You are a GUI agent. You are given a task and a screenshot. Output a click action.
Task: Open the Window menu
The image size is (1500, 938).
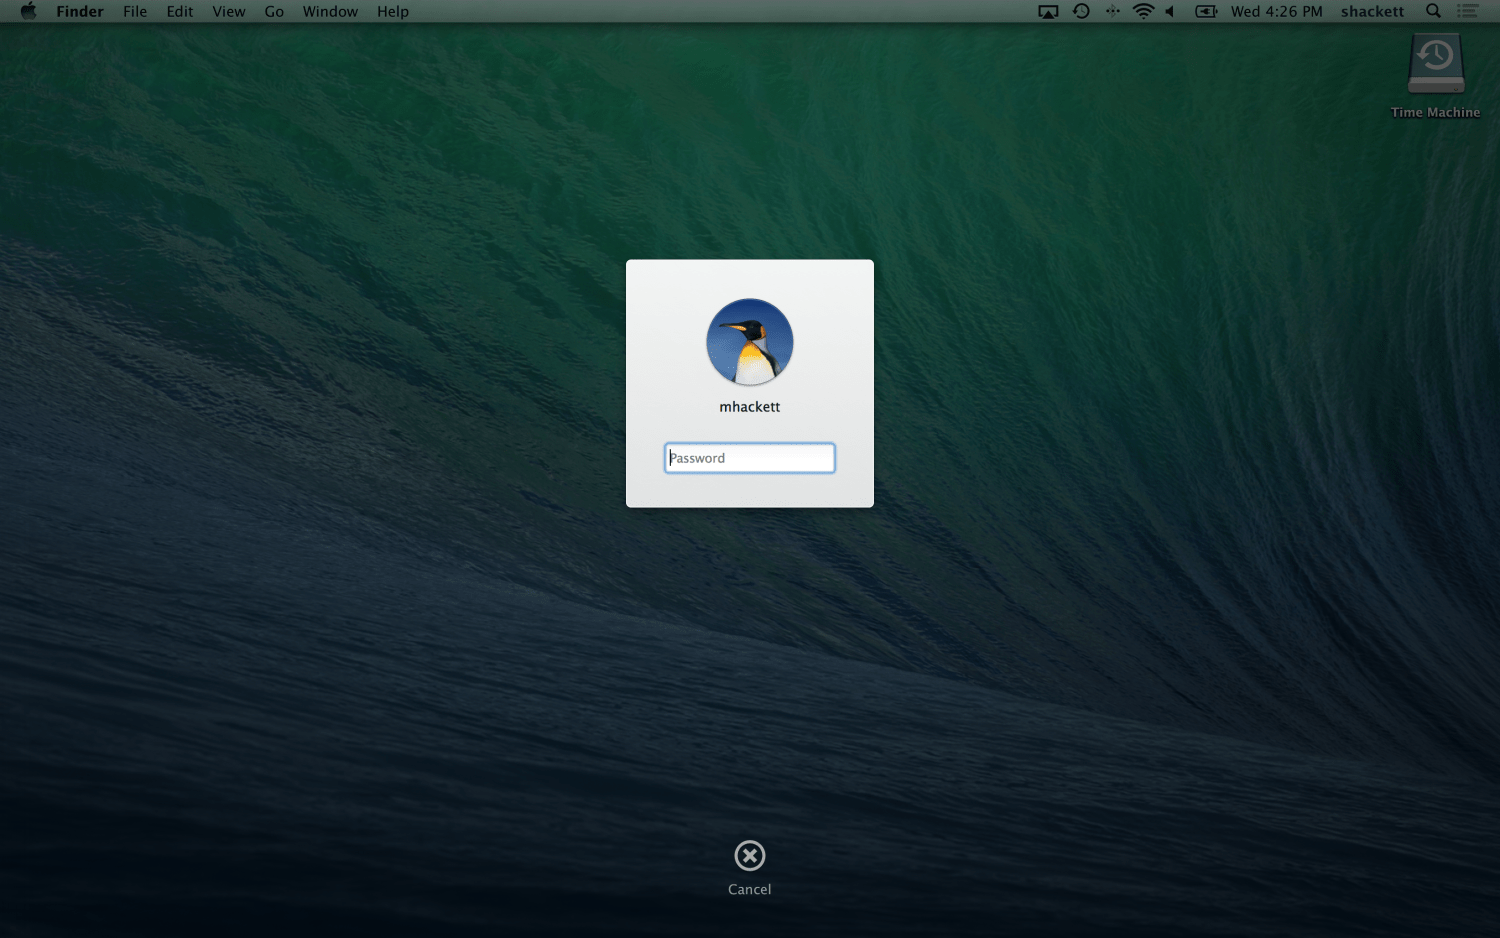point(330,12)
